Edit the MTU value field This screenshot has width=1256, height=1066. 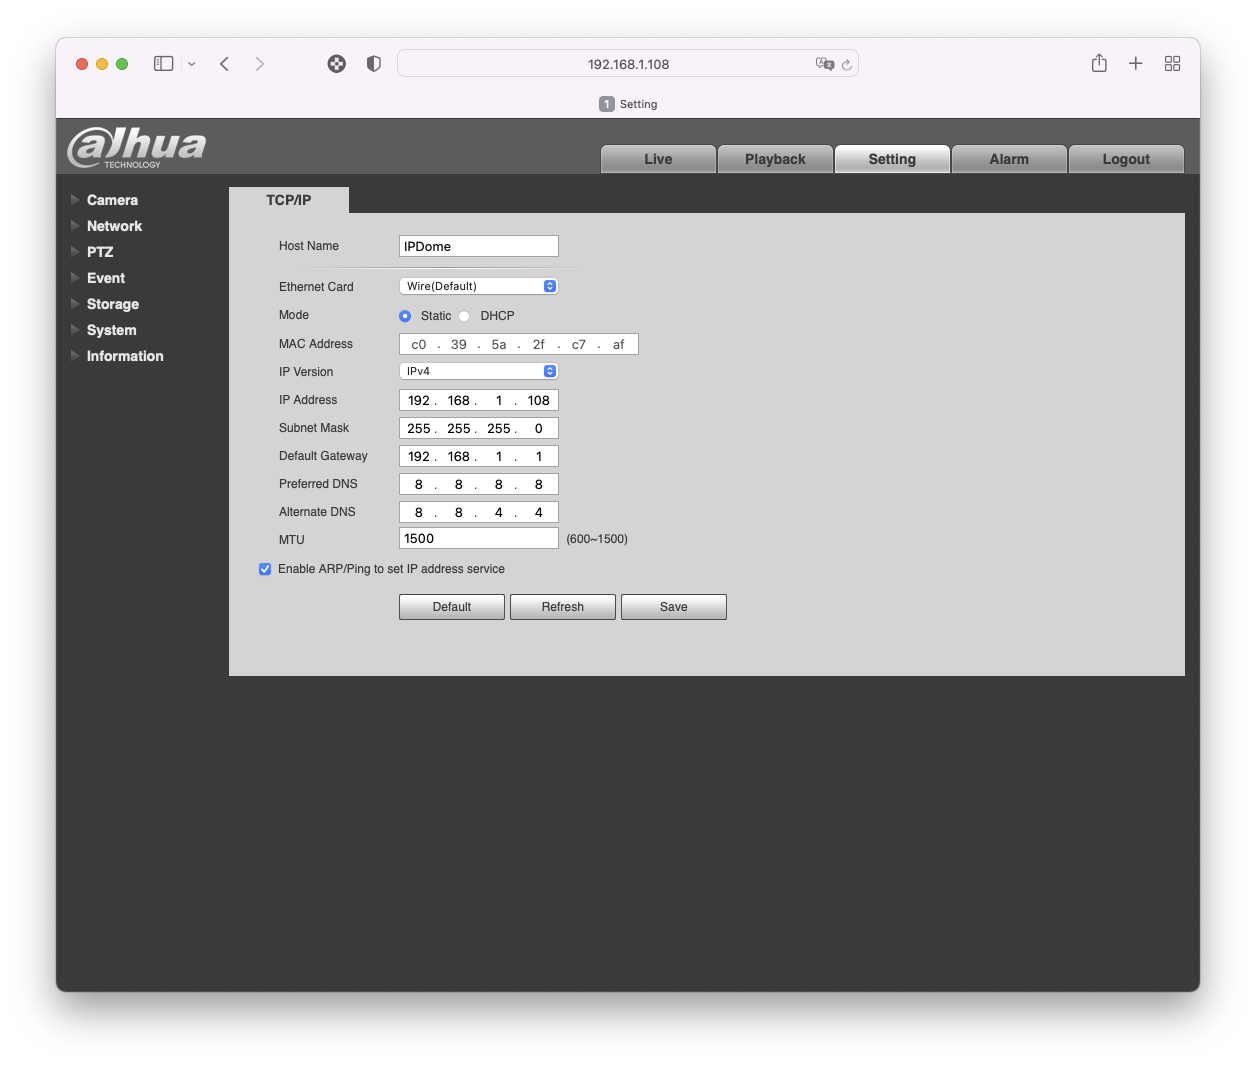click(479, 538)
